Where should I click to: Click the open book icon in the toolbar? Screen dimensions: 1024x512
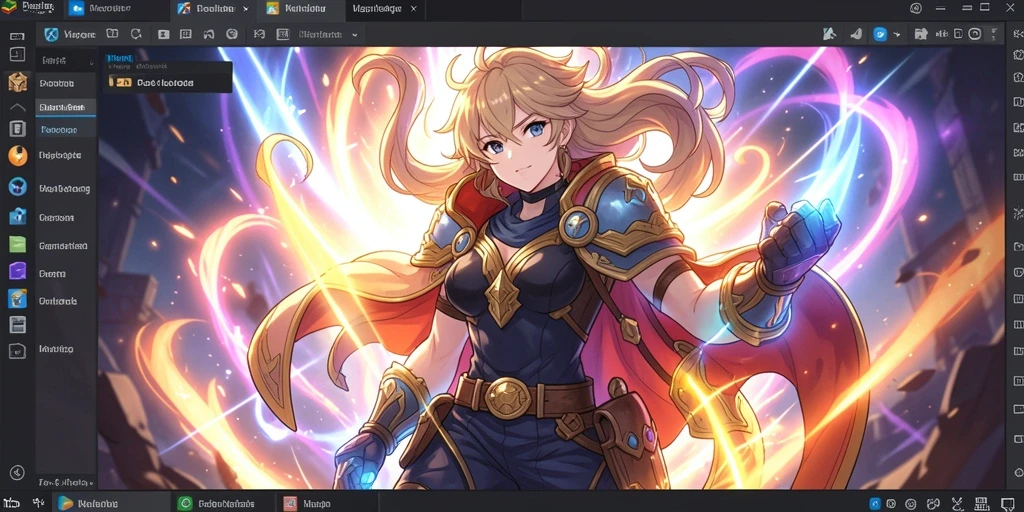point(112,34)
